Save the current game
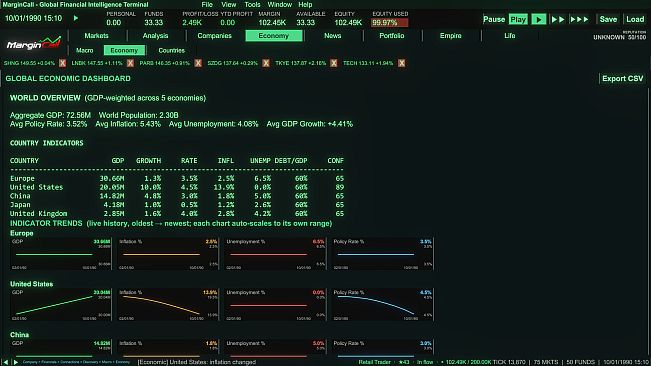The height and width of the screenshot is (366, 651). (608, 19)
